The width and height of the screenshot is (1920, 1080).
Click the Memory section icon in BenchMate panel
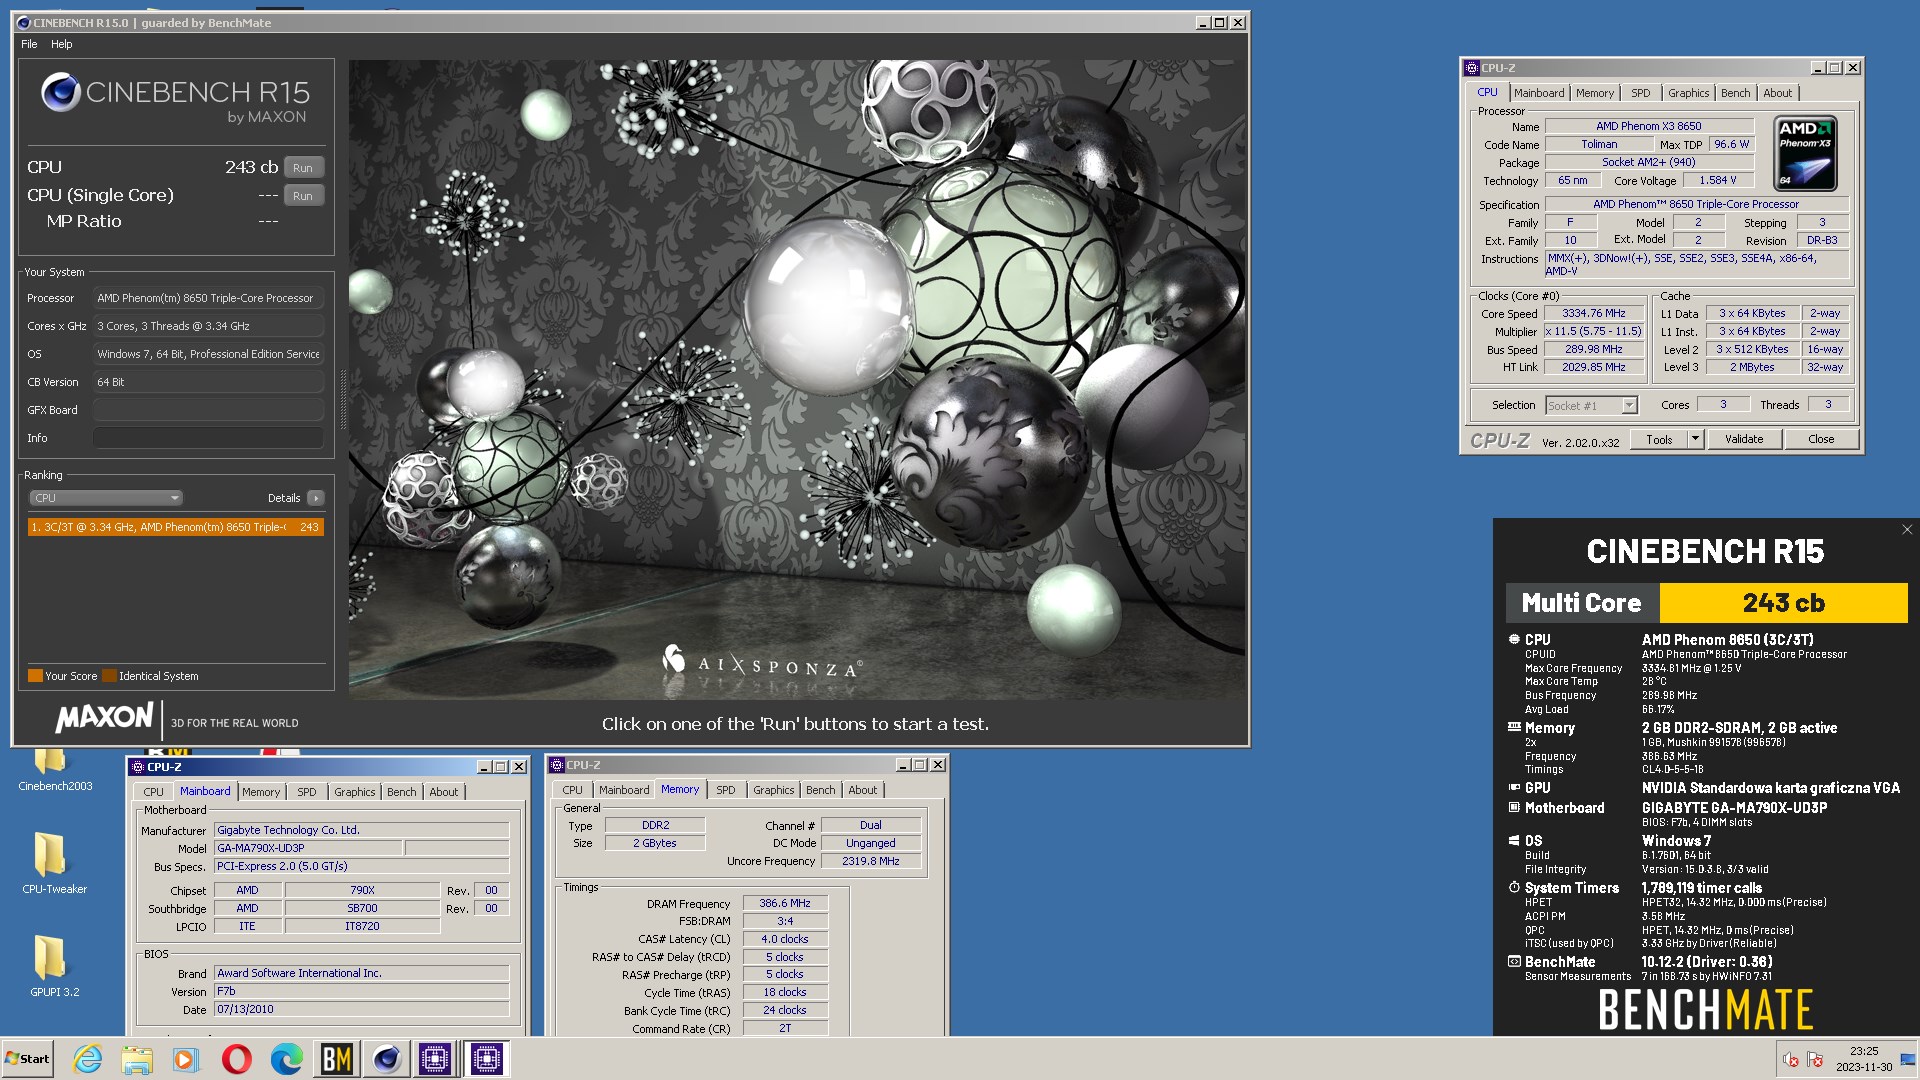1514,727
